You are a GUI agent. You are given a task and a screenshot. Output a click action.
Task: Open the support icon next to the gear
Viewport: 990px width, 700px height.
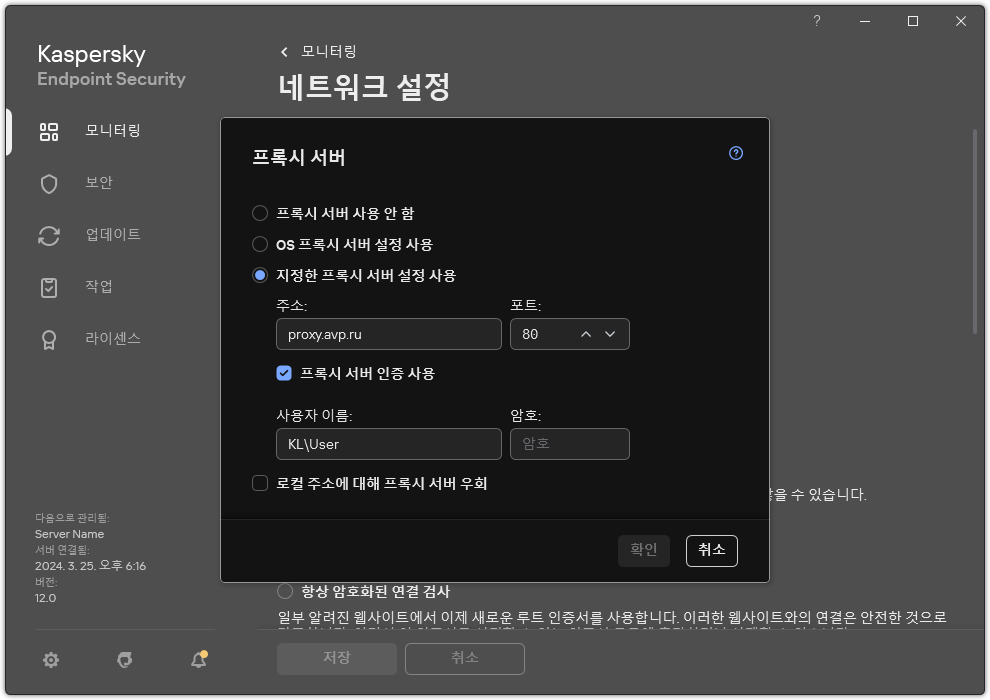point(124,660)
